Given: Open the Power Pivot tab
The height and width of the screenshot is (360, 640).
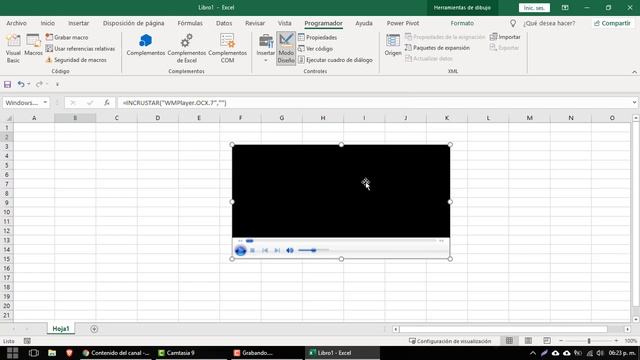Looking at the screenshot, I should 403,23.
